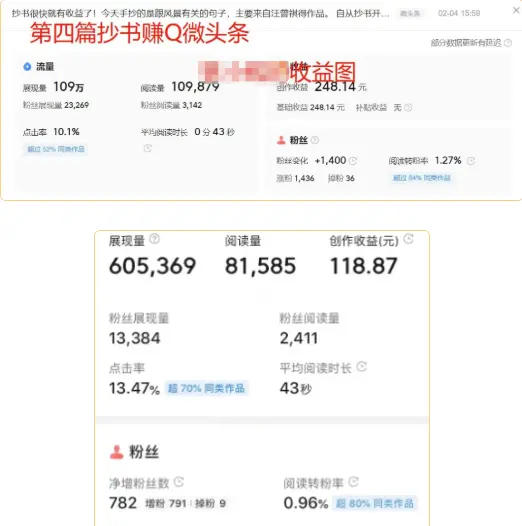Screen dimensions: 522x526
Task: Click the 微头条 tag beside date
Action: pyautogui.click(x=410, y=13)
